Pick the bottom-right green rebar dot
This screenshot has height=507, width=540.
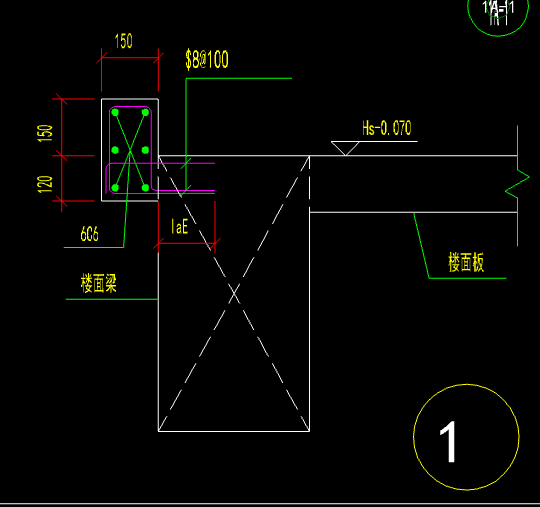(x=145, y=188)
